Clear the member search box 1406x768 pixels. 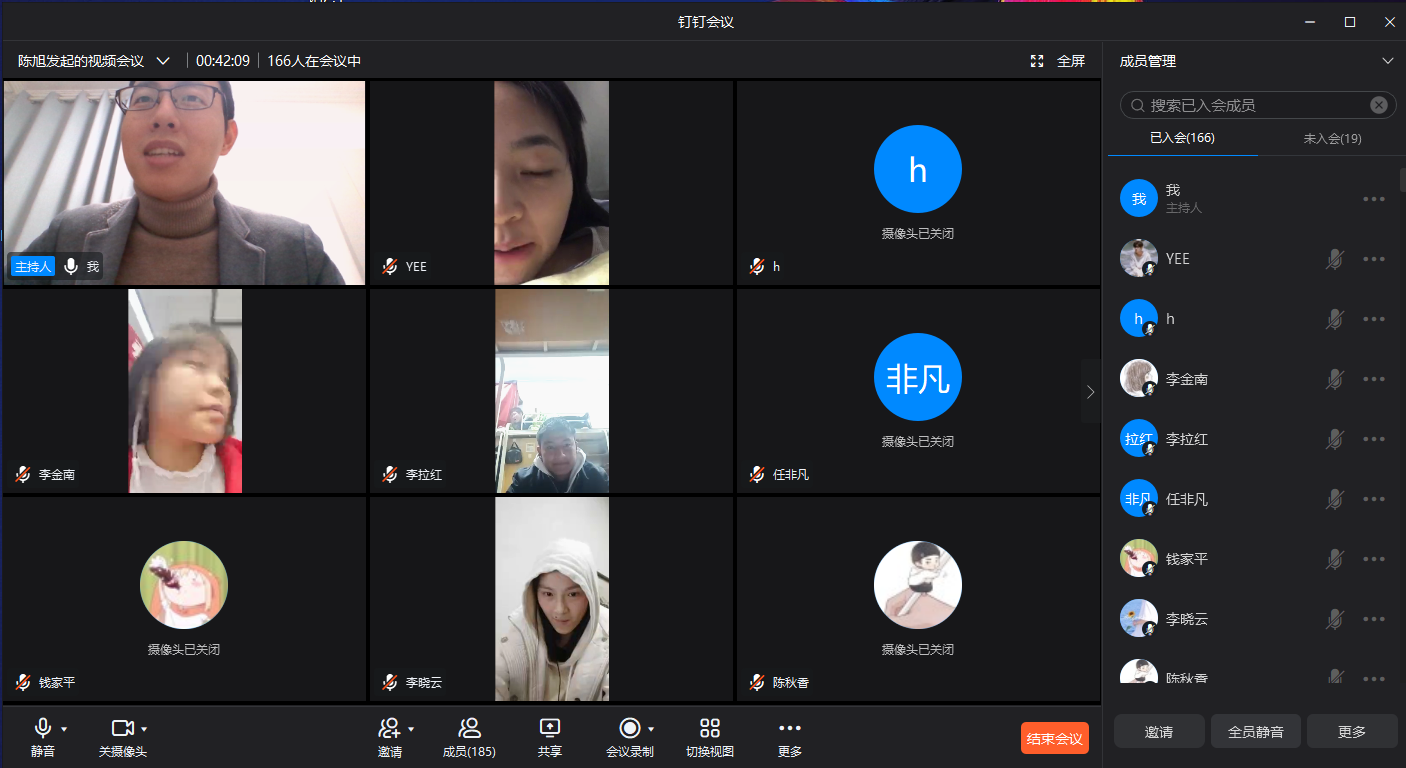click(1379, 105)
